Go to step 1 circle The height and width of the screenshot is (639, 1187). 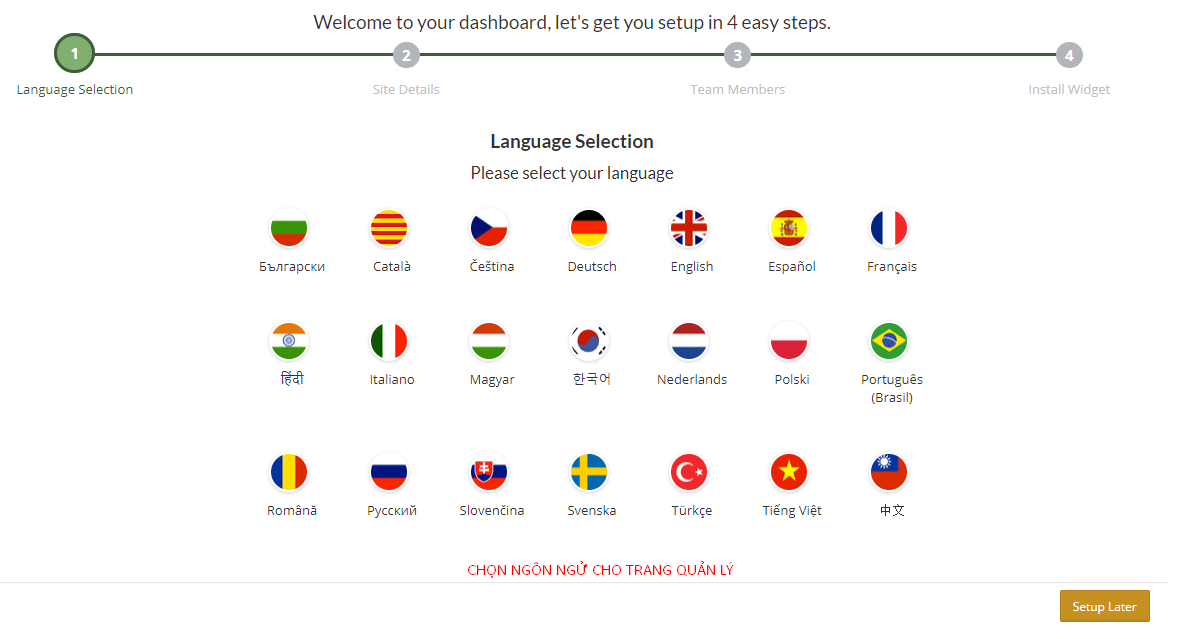(x=74, y=54)
